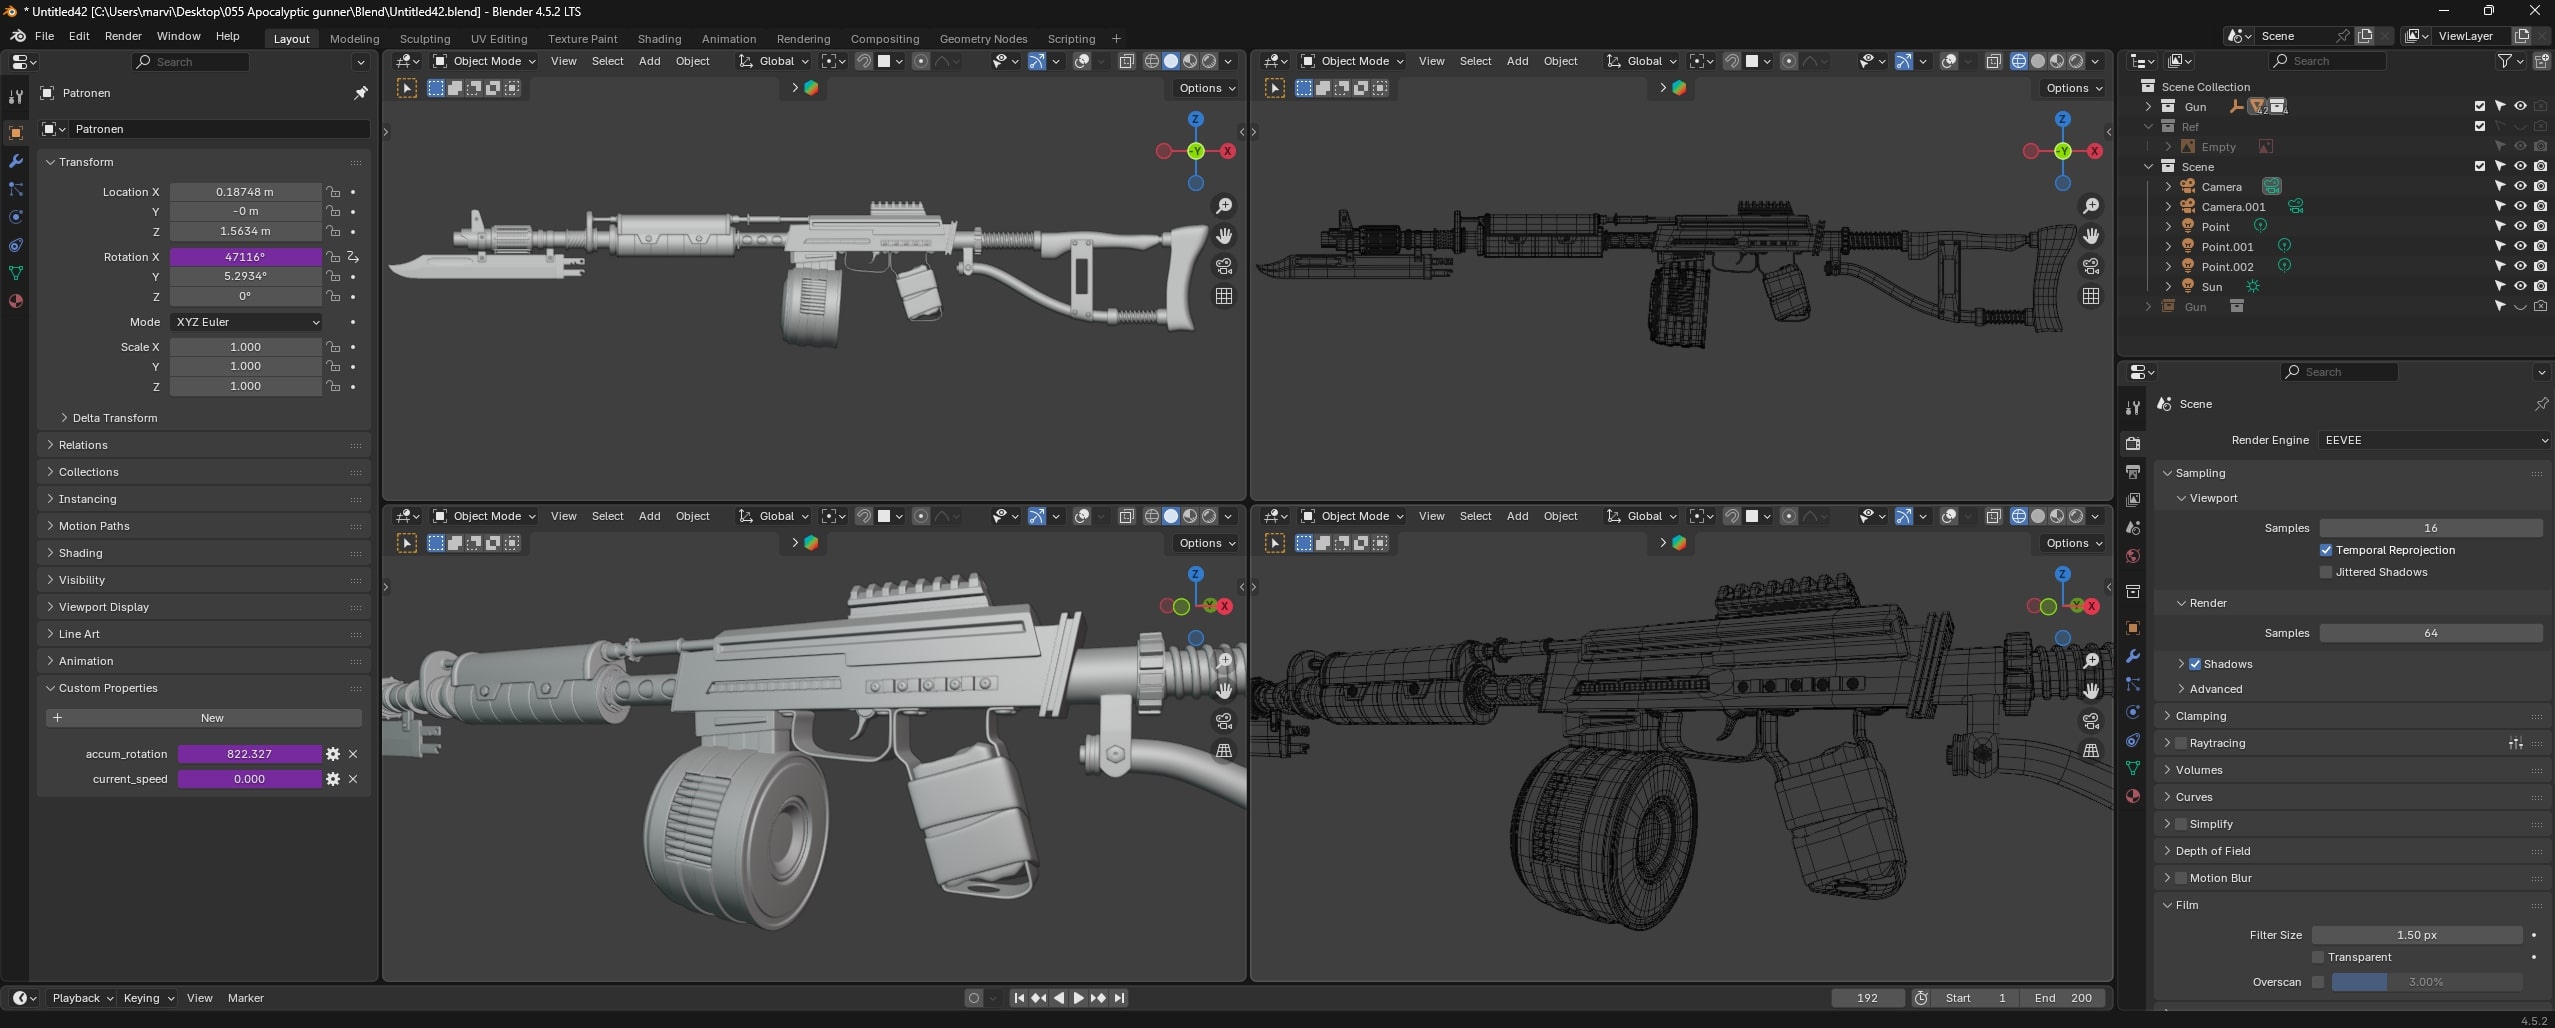Adjust the render Samples slider
Screen dimensions: 2555x1028
2430,633
